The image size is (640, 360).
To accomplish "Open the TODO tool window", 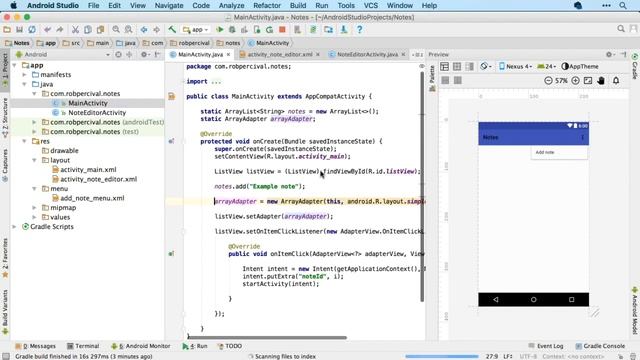I will [x=230, y=346].
